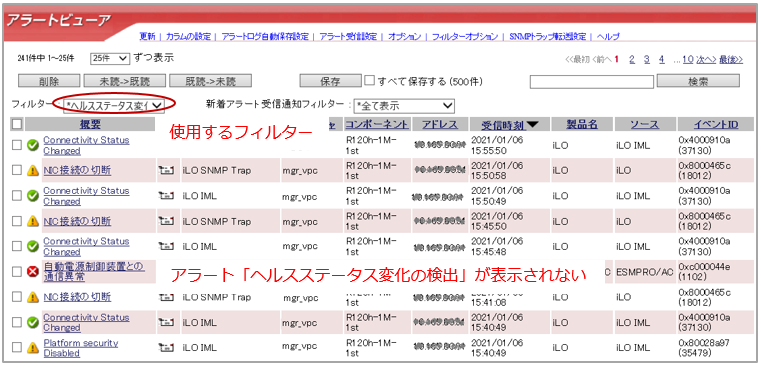The height and width of the screenshot is (368, 761).
Task: Sort by コンポーネント column header
Action: pos(377,124)
